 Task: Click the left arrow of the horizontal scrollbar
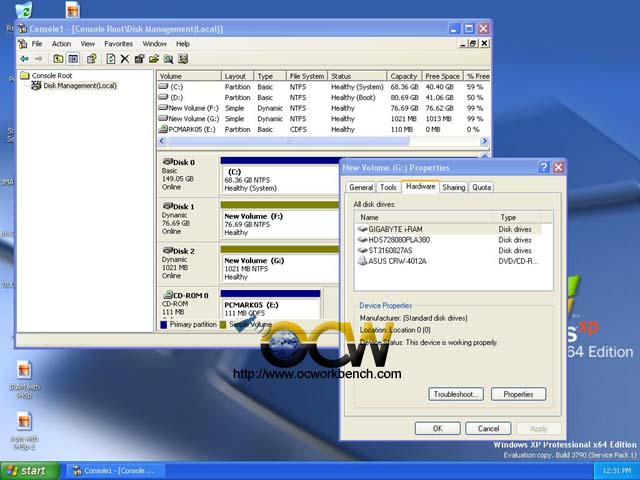coord(162,141)
